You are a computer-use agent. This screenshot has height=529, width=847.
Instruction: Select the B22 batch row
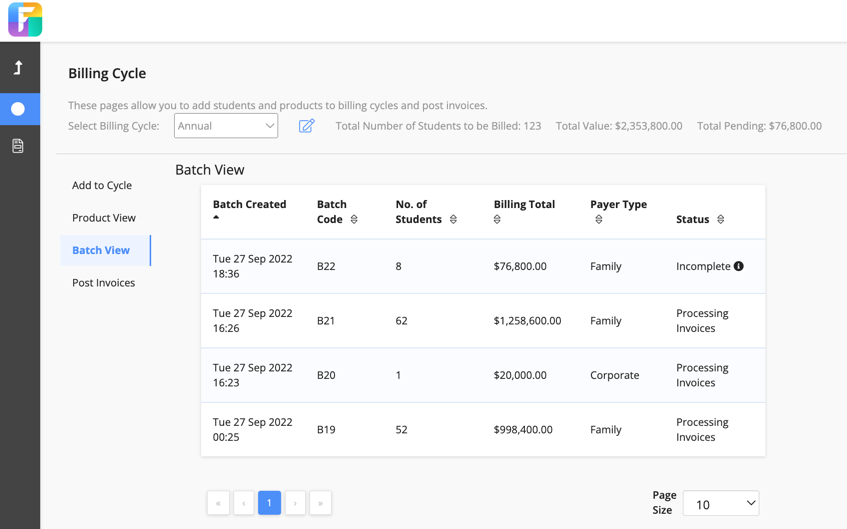[482, 266]
